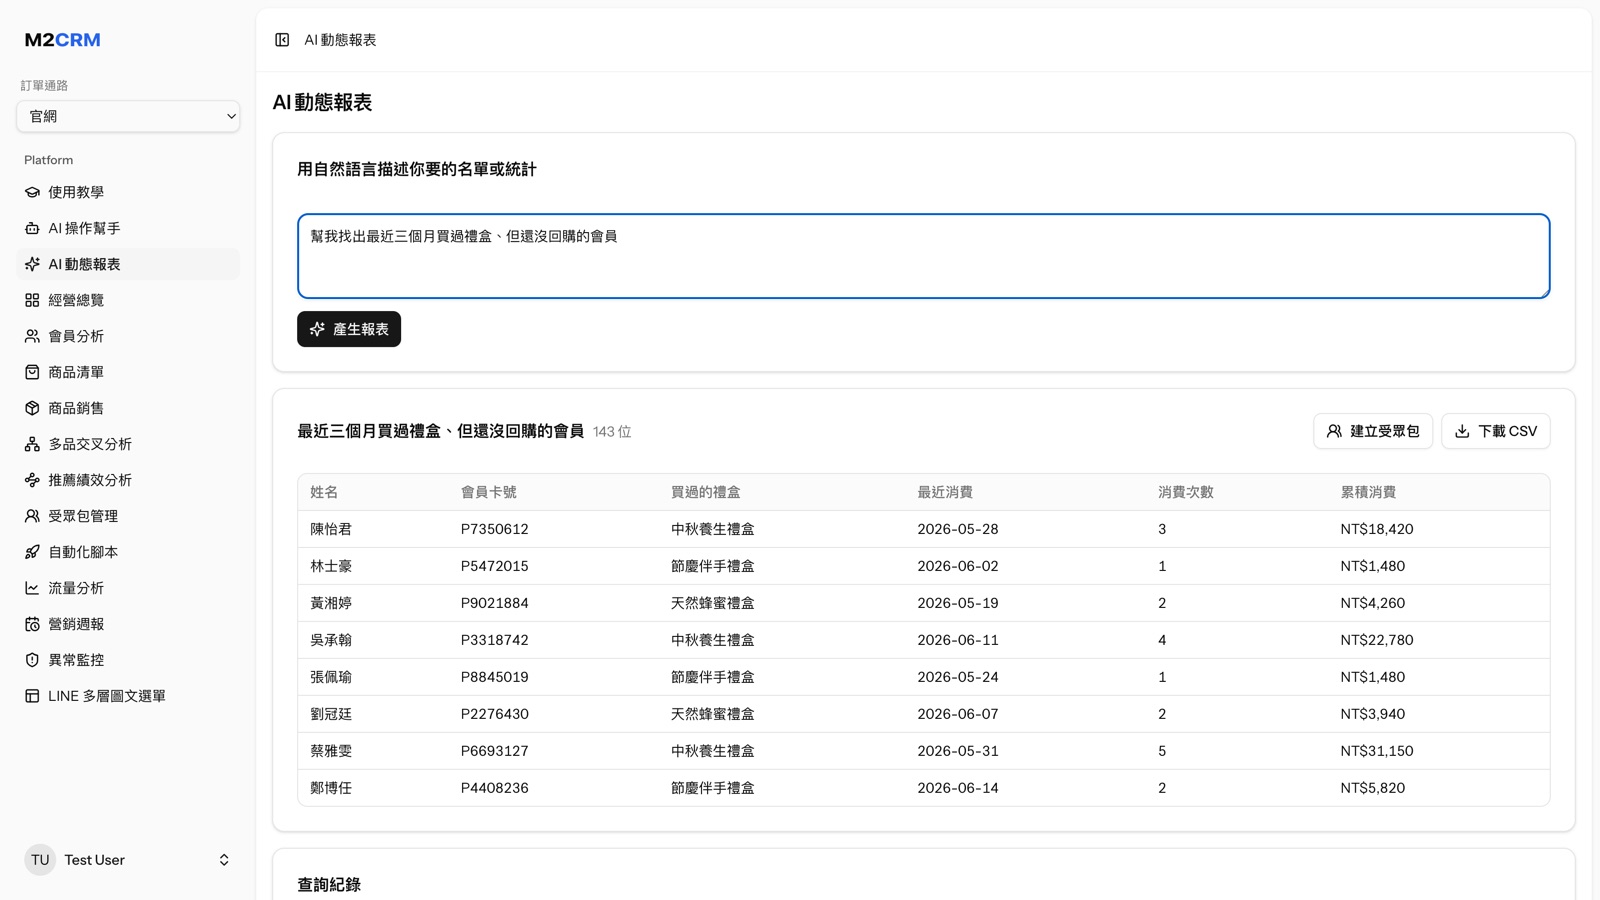Viewport: 1600px width, 900px height.
Task: Click the 商品清單 shopping bag icon
Action: coord(32,372)
